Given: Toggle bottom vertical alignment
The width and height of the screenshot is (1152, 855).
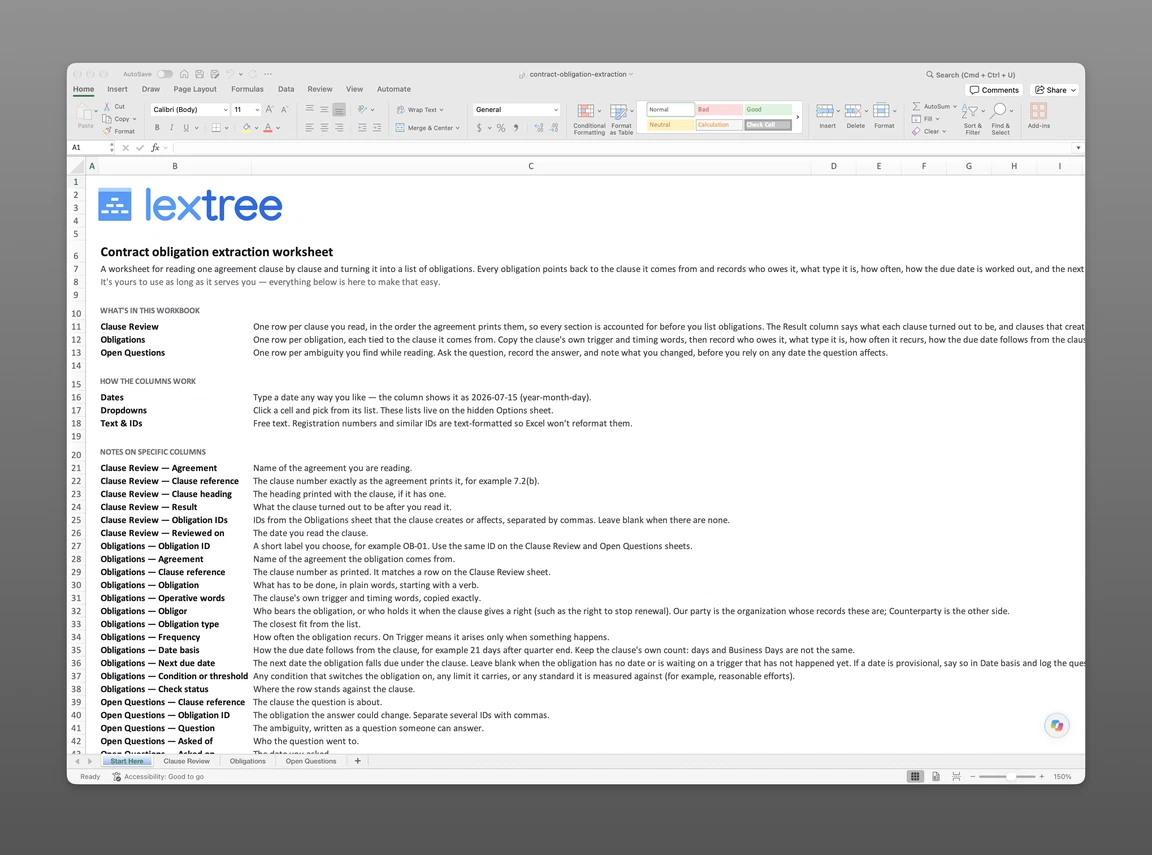Looking at the screenshot, I should tap(339, 109).
